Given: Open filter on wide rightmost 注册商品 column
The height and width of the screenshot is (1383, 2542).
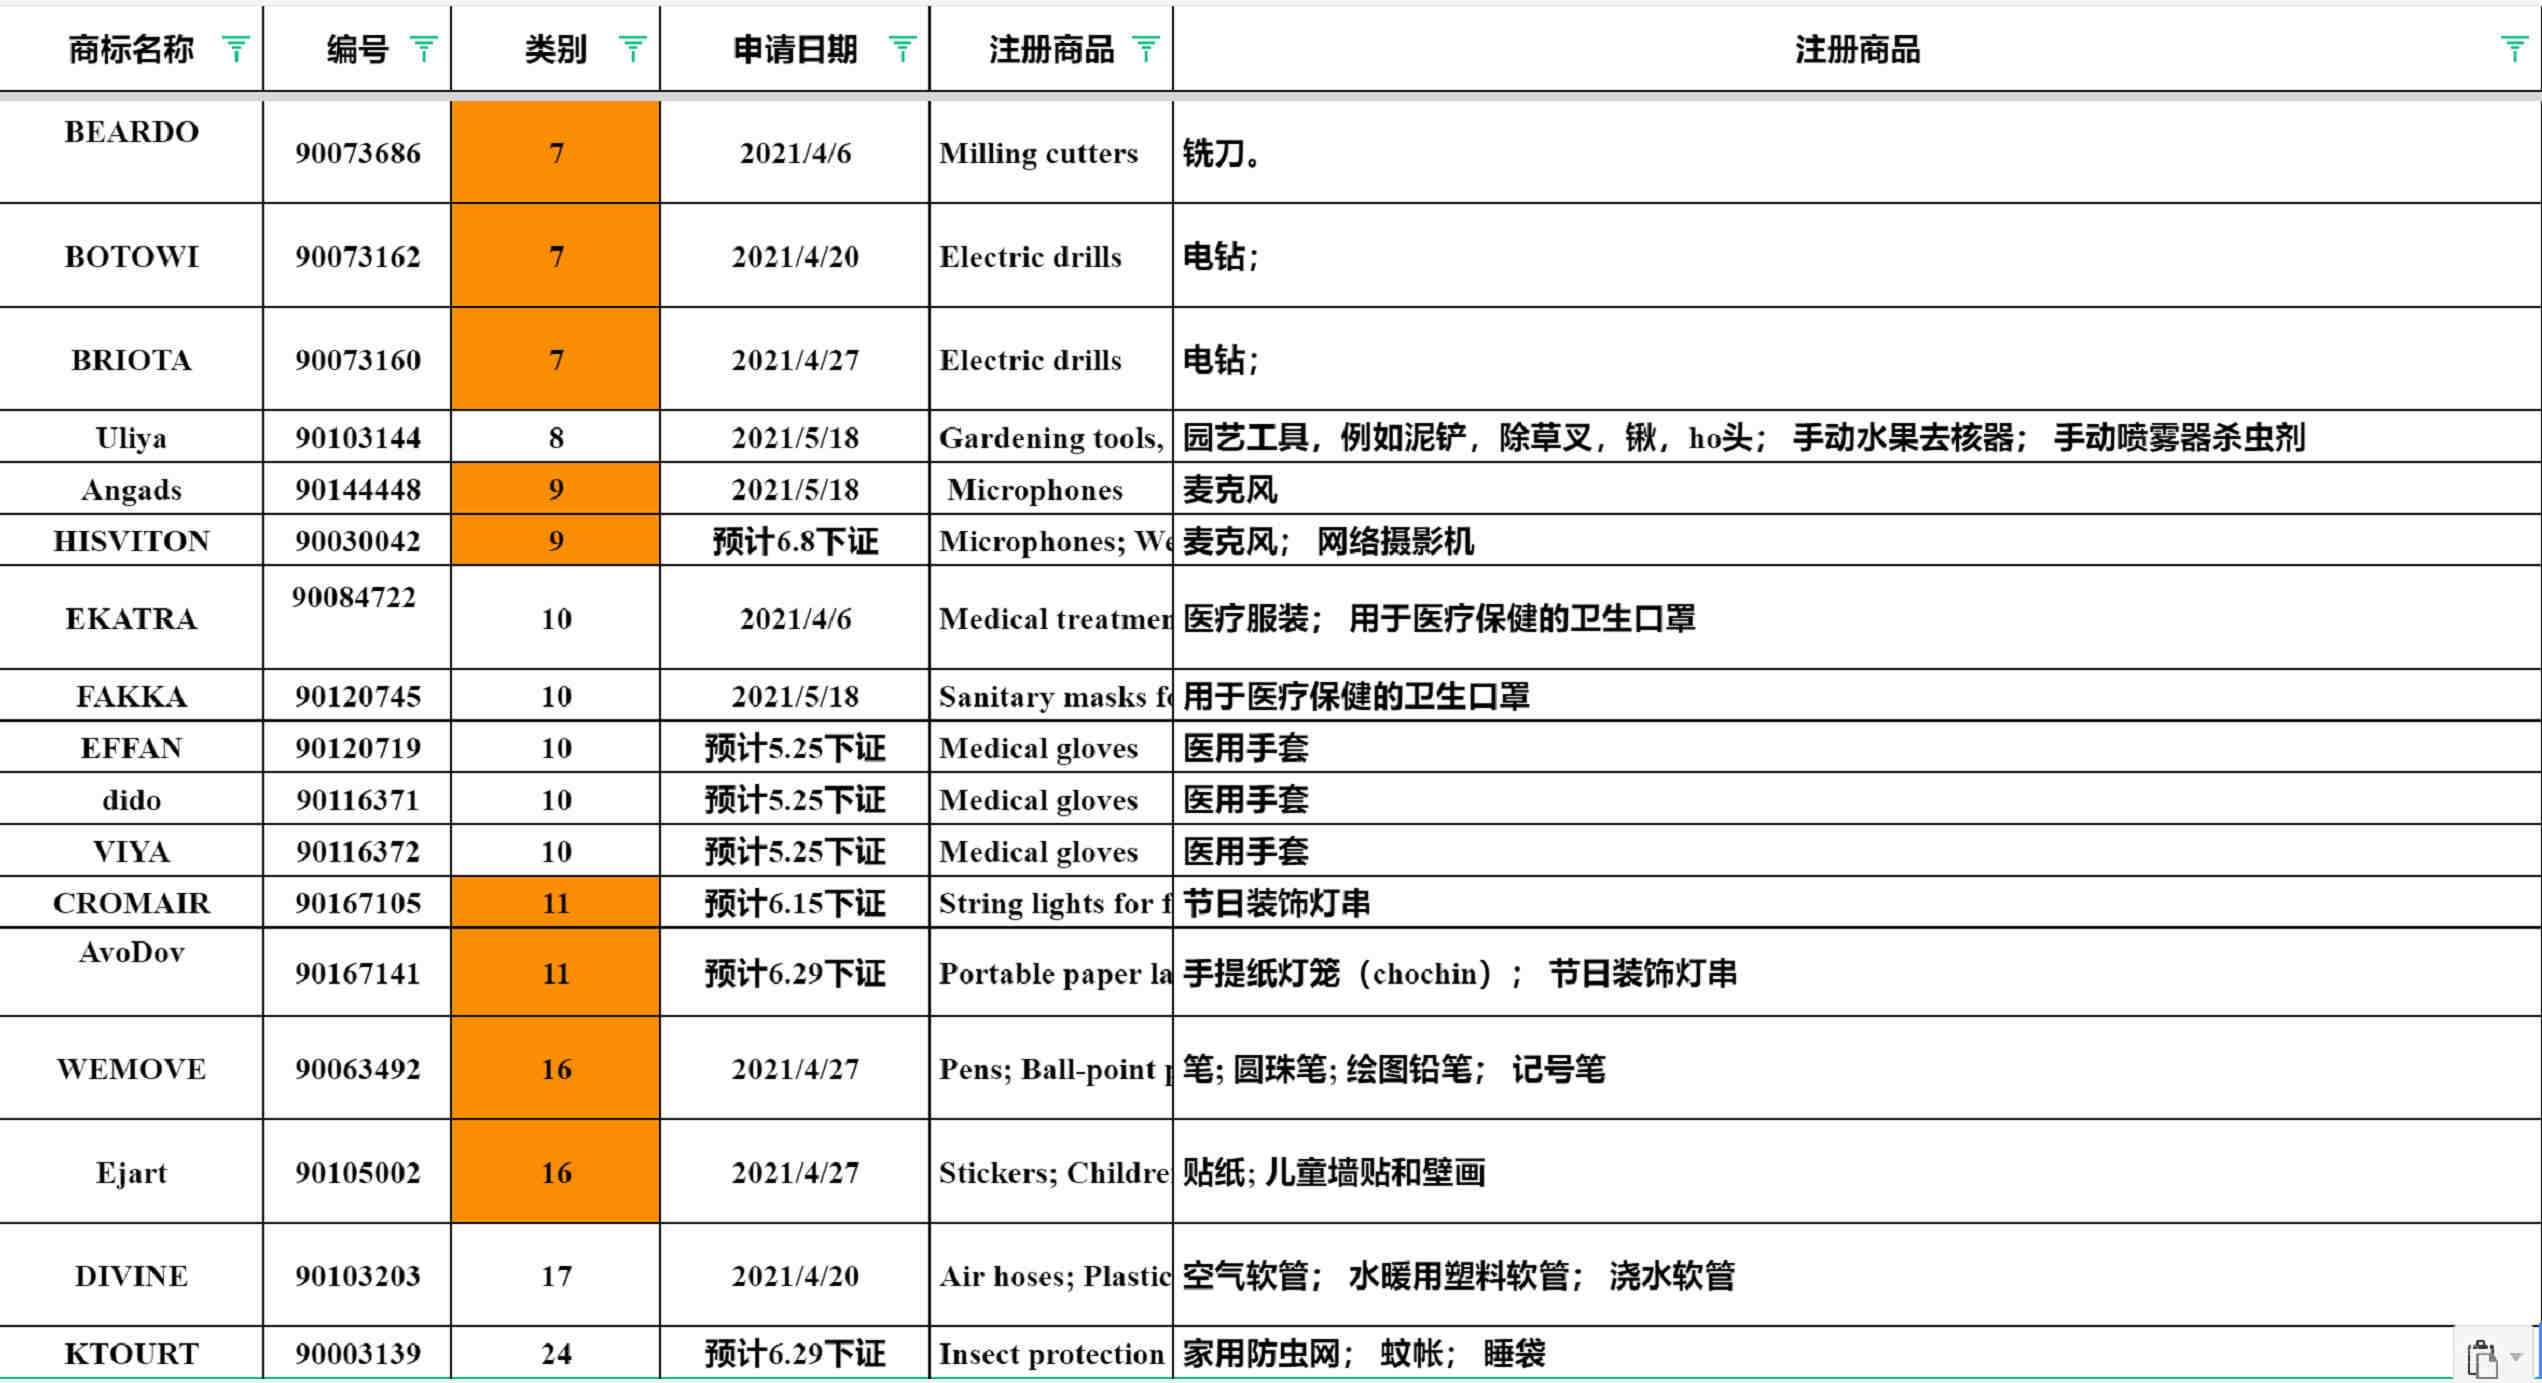Looking at the screenshot, I should (2514, 49).
